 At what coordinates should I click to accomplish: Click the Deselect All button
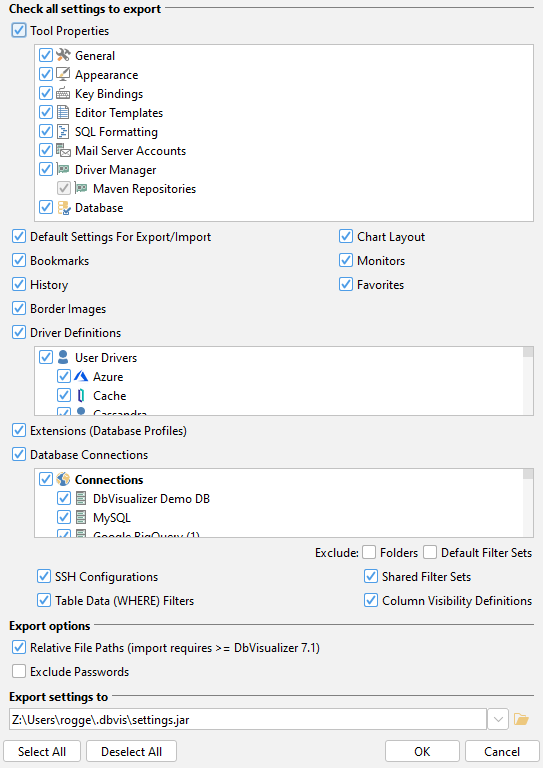pos(131,751)
